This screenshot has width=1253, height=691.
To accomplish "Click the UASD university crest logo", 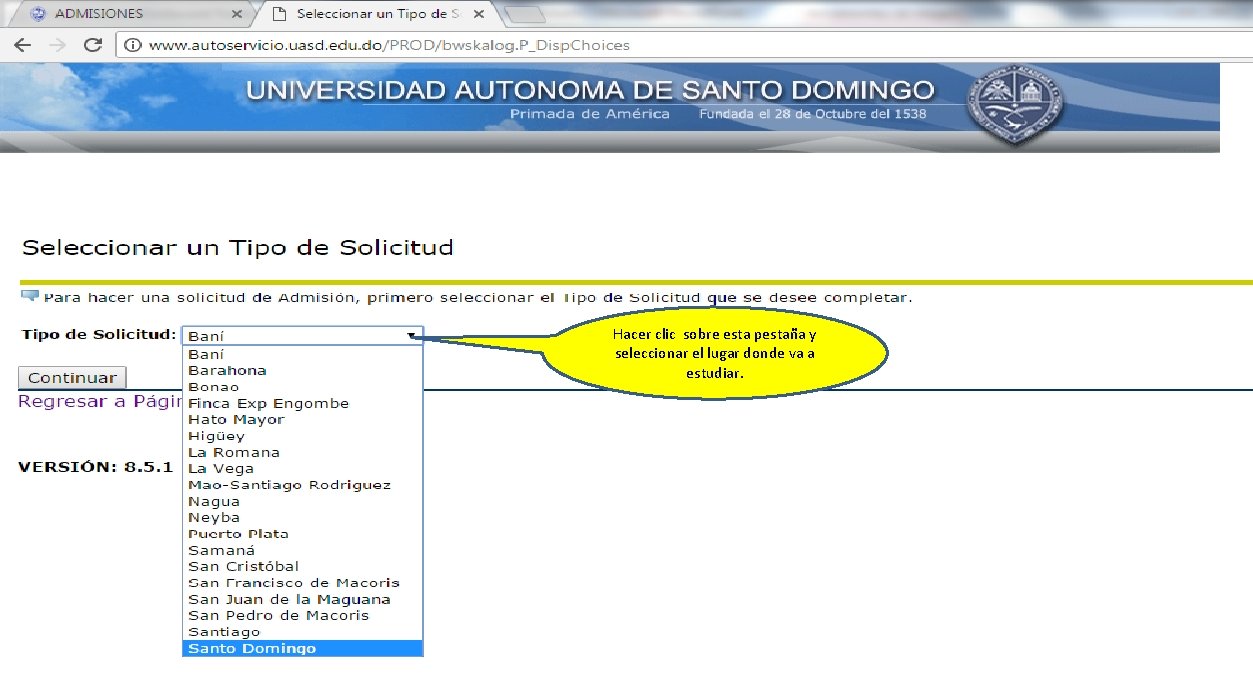I will pyautogui.click(x=1016, y=104).
